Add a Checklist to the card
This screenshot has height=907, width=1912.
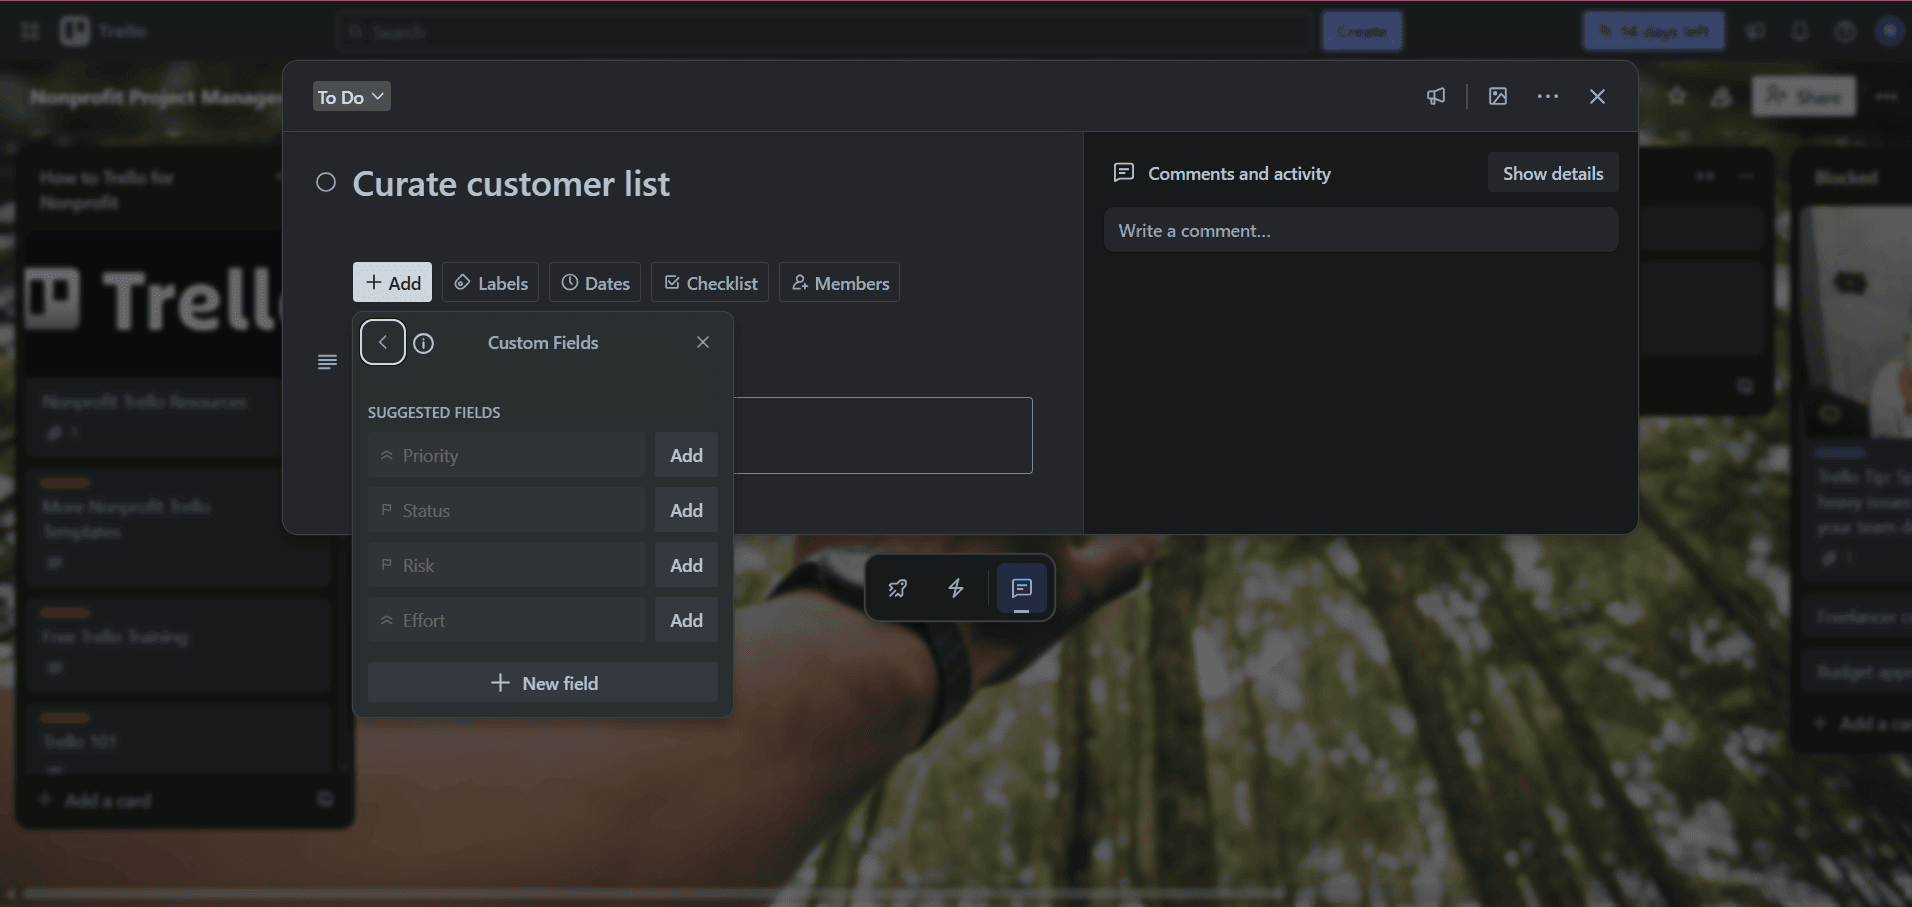pyautogui.click(x=710, y=283)
